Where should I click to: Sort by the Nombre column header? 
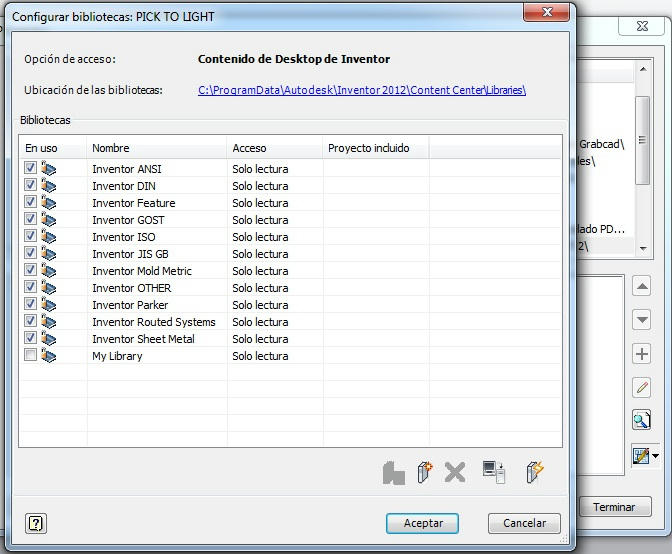pos(157,148)
